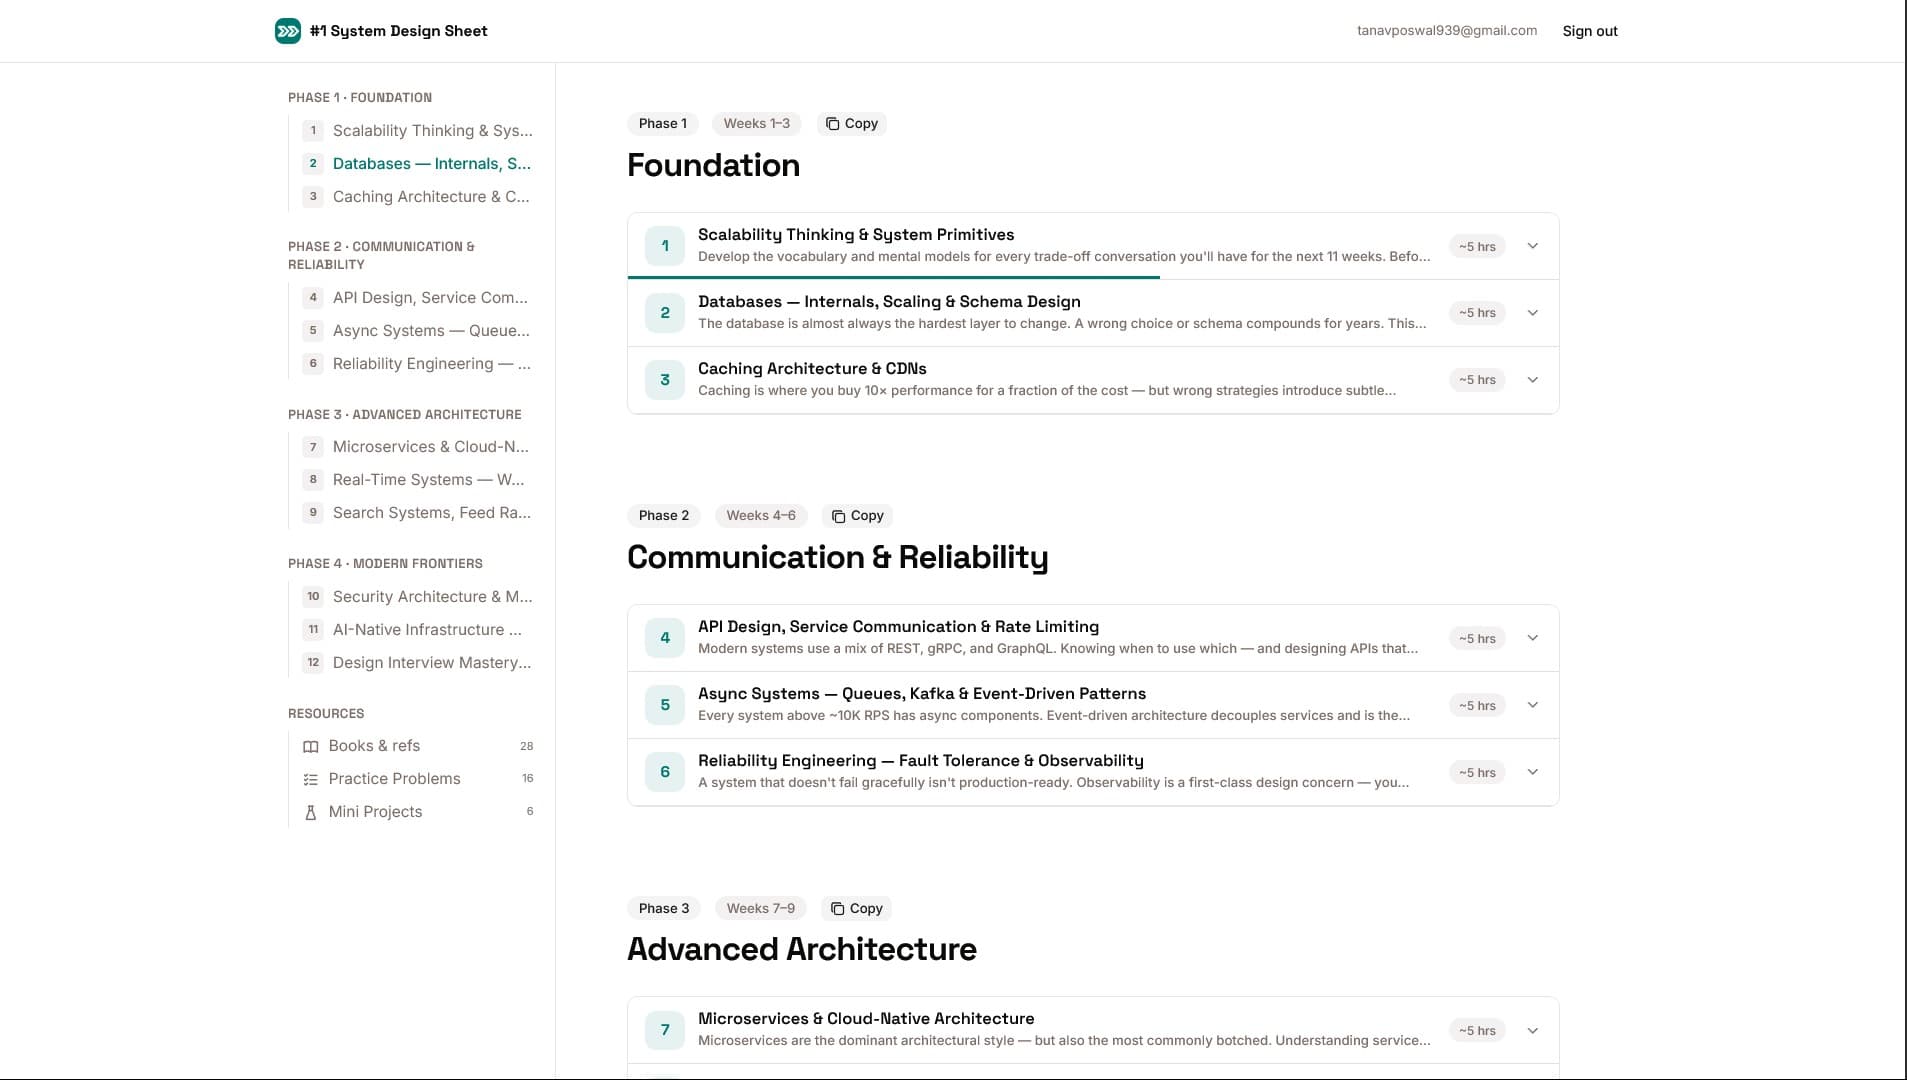
Task: Open sidebar item Scalability Thinking & Sys...
Action: click(418, 131)
